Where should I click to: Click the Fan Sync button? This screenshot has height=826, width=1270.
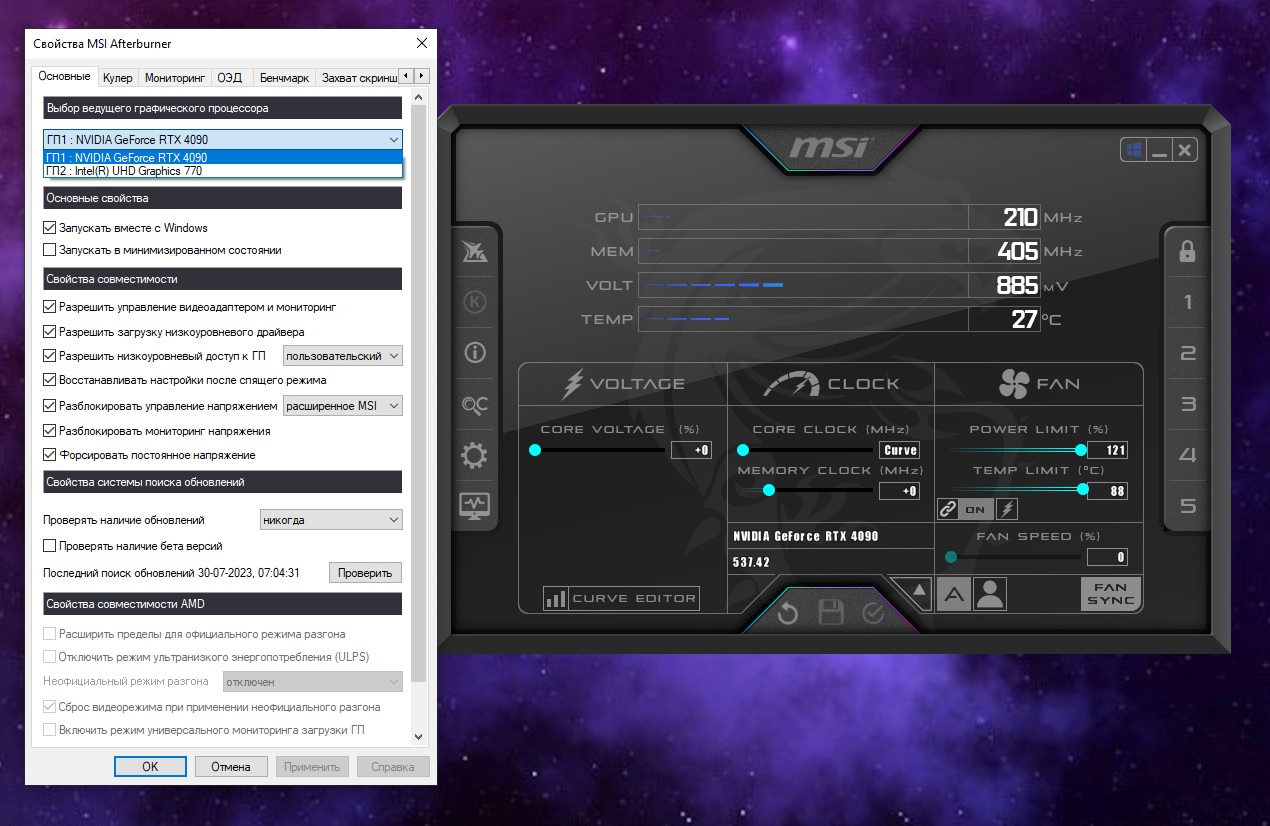click(x=1110, y=594)
